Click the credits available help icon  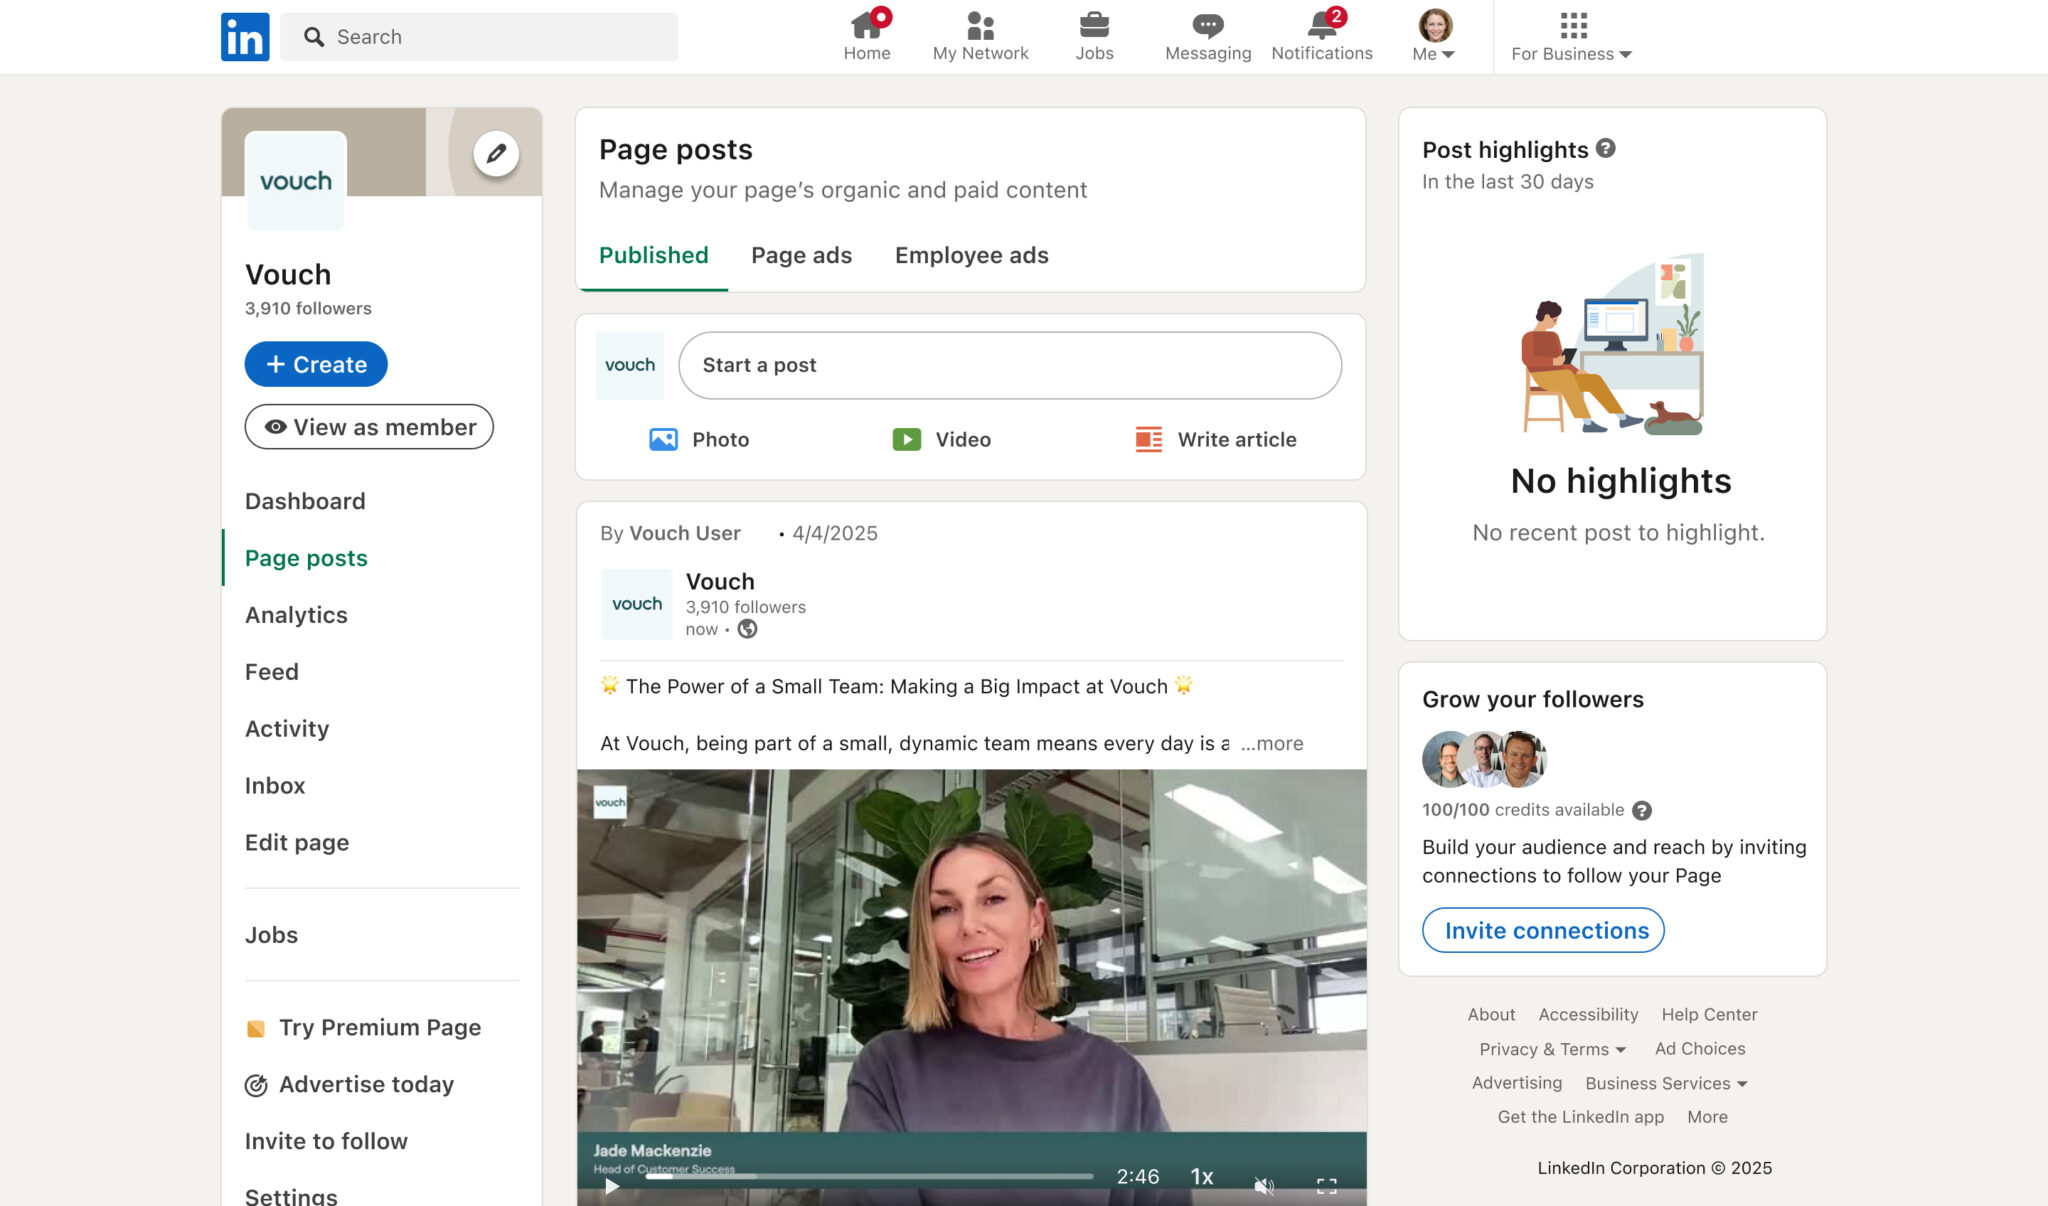tap(1642, 811)
